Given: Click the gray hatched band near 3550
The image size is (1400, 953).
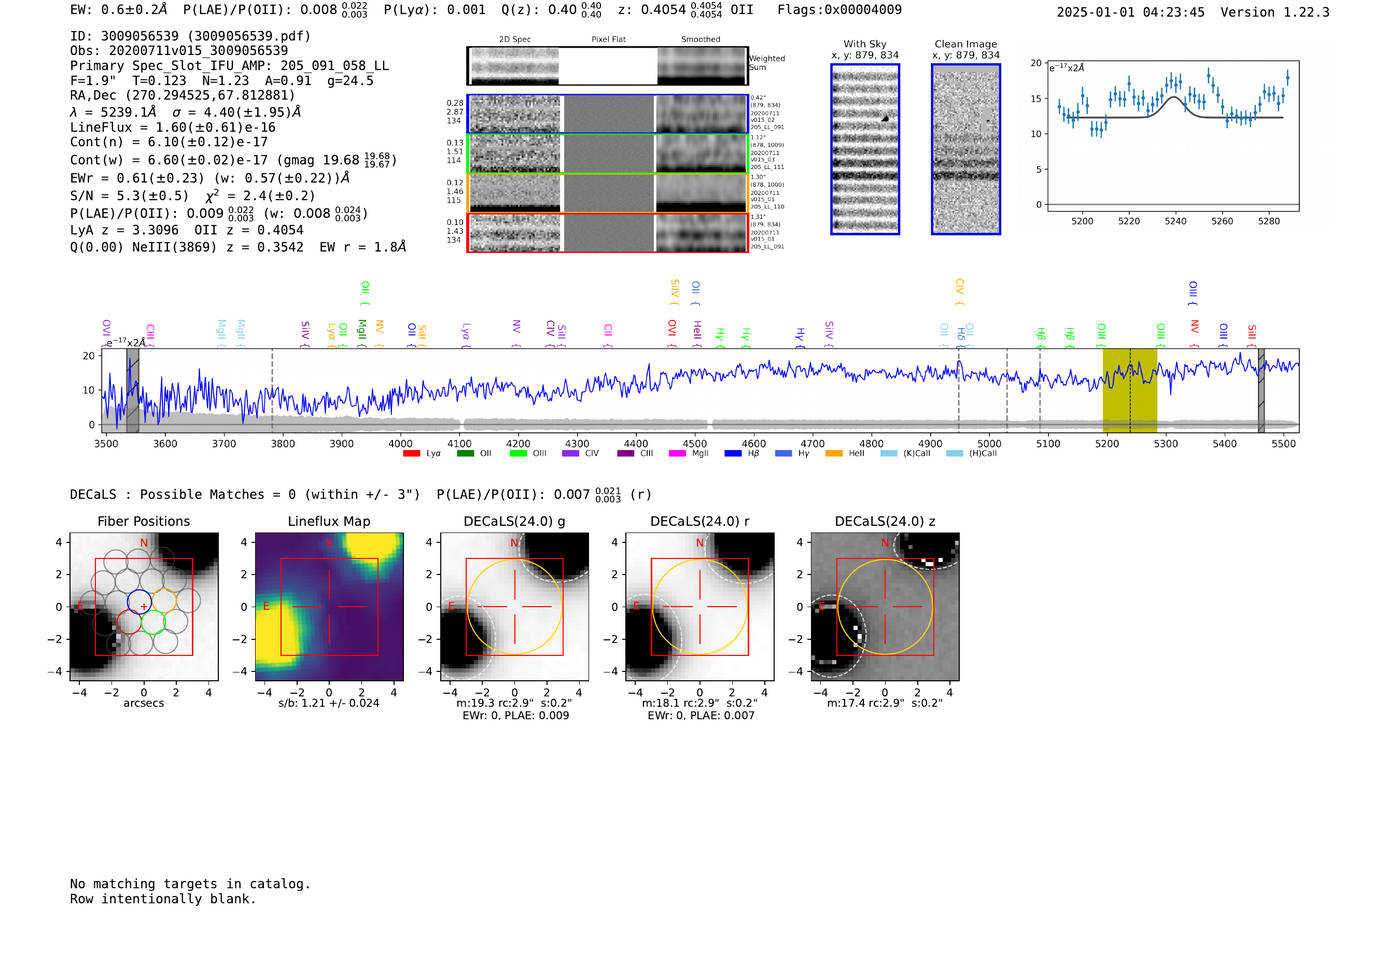Looking at the screenshot, I should click(x=133, y=390).
